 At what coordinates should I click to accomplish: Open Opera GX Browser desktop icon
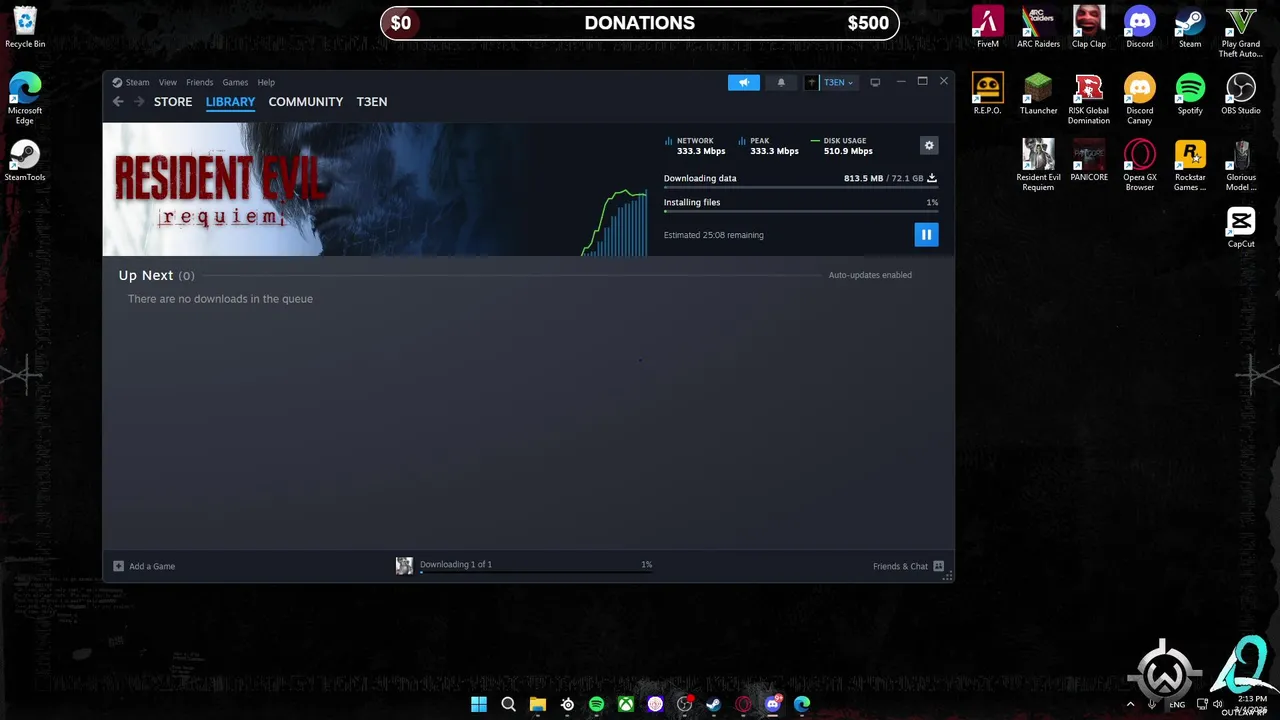[1140, 165]
